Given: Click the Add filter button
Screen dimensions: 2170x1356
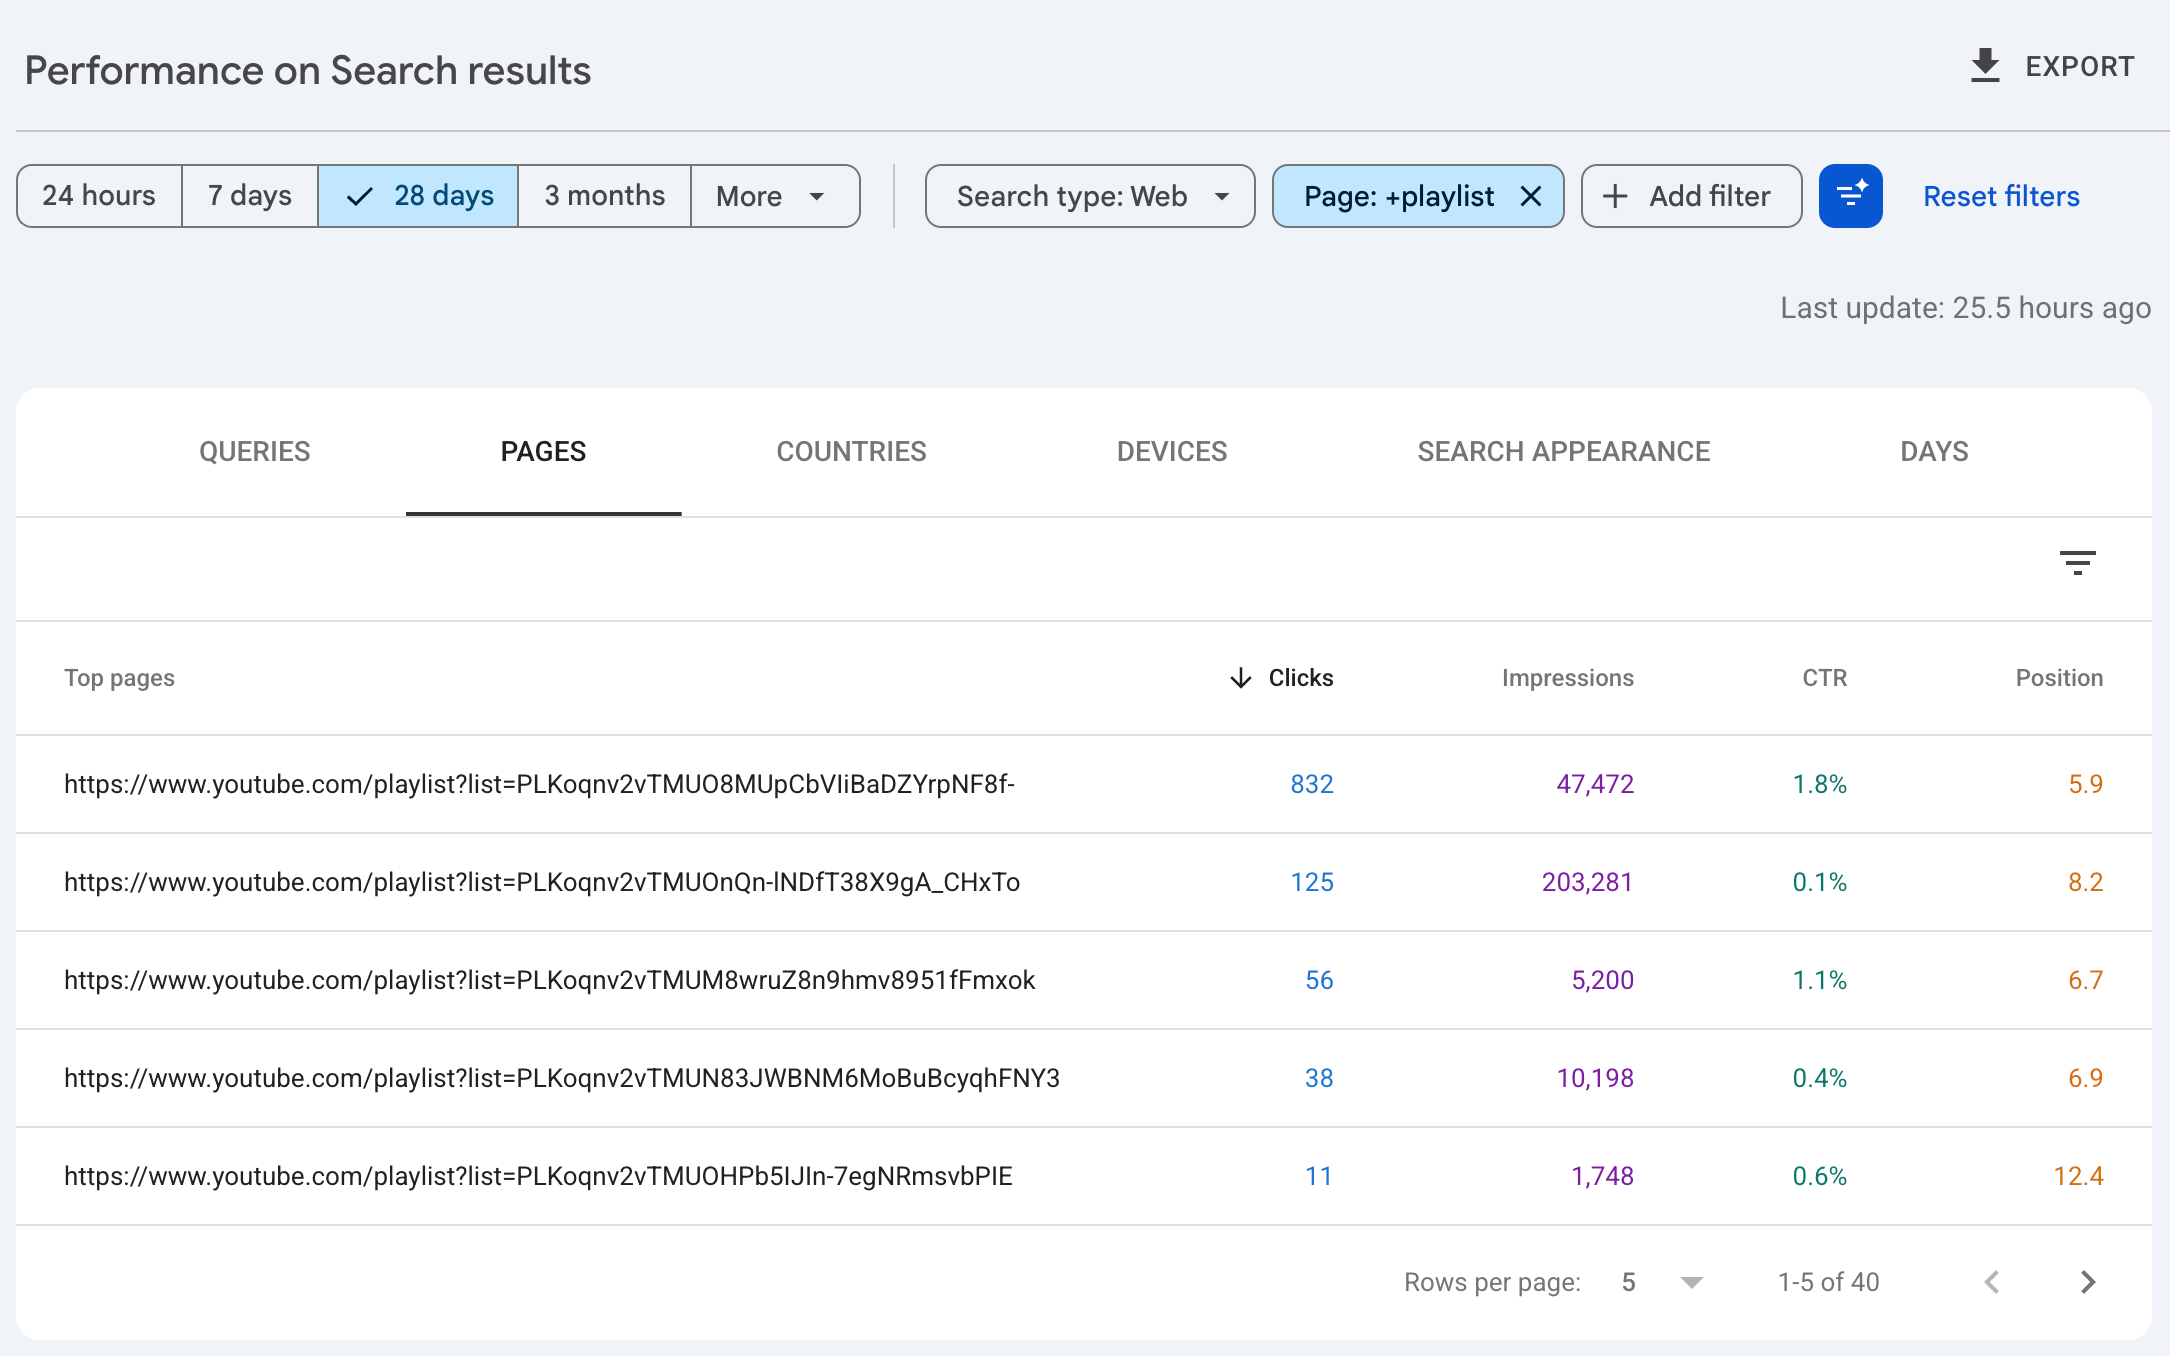Looking at the screenshot, I should (1691, 196).
